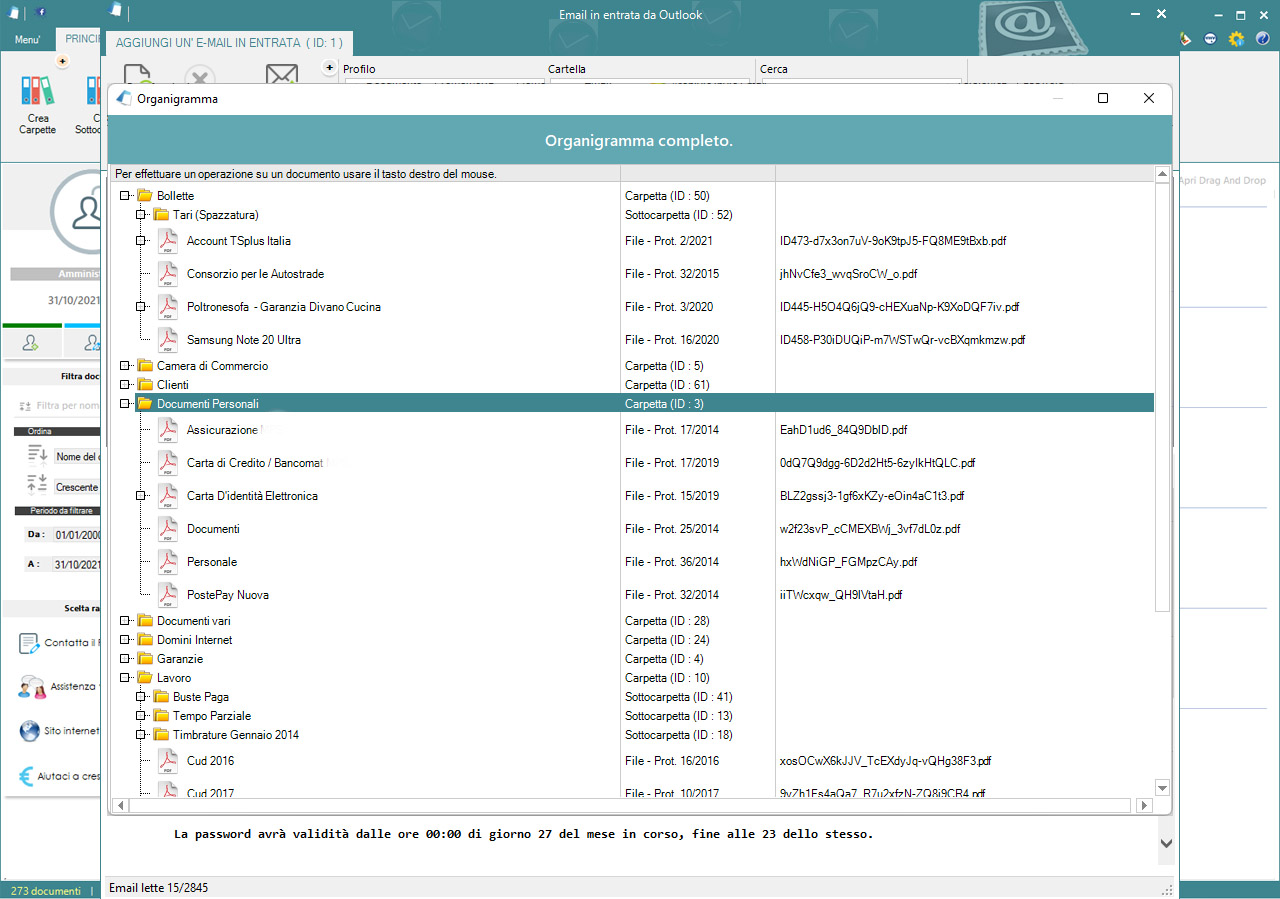1280x899 pixels.
Task: Select the AGGIUNGI UN' E-MAIL IN ENTRATA tab
Action: (229, 43)
